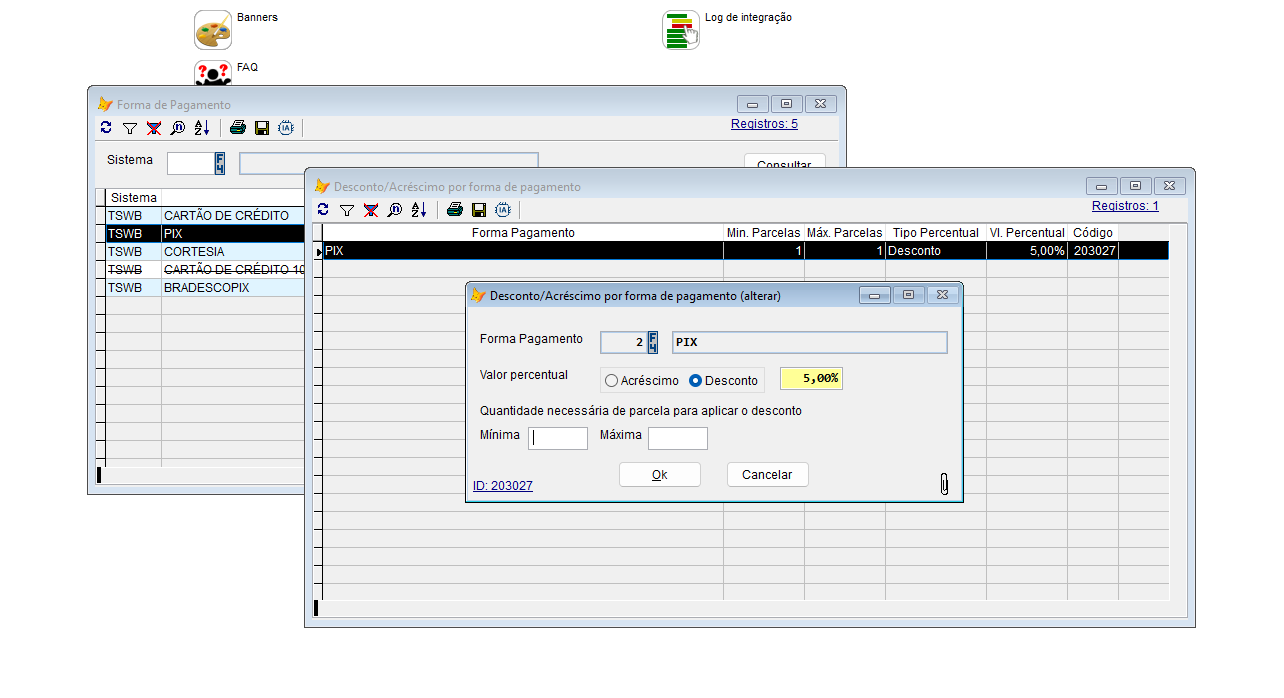Select the BRADESCOPIX row
This screenshot has height=698, width=1284.
206,288
